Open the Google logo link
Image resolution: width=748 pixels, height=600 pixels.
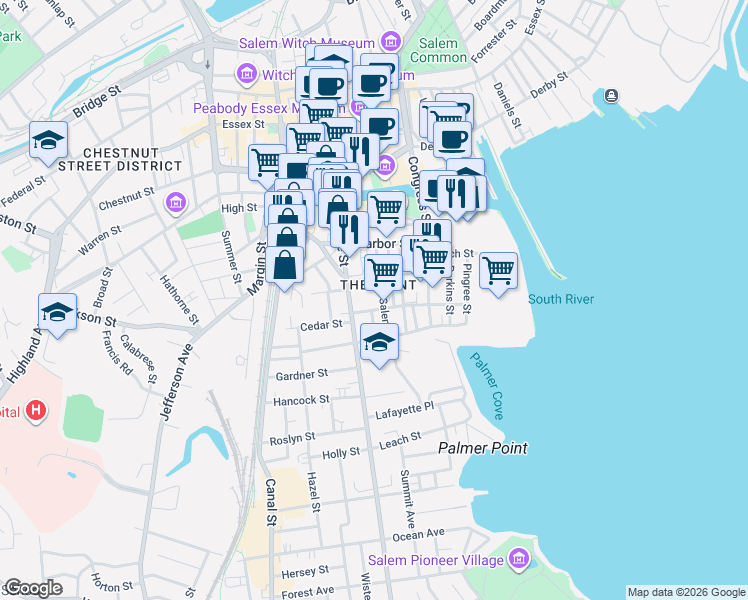point(33,588)
